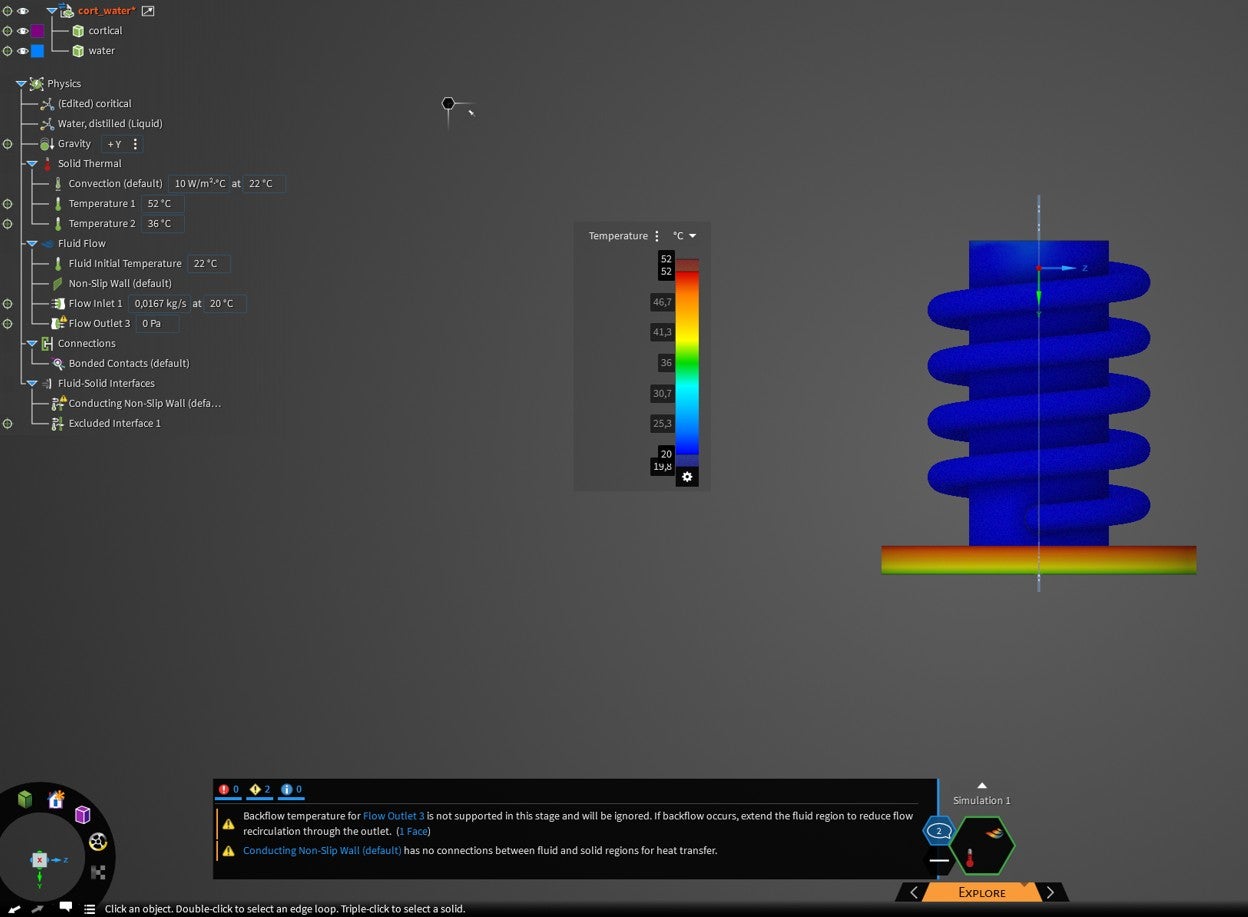Collapse the Physics tree node
The width and height of the screenshot is (1248, 917).
tap(21, 84)
